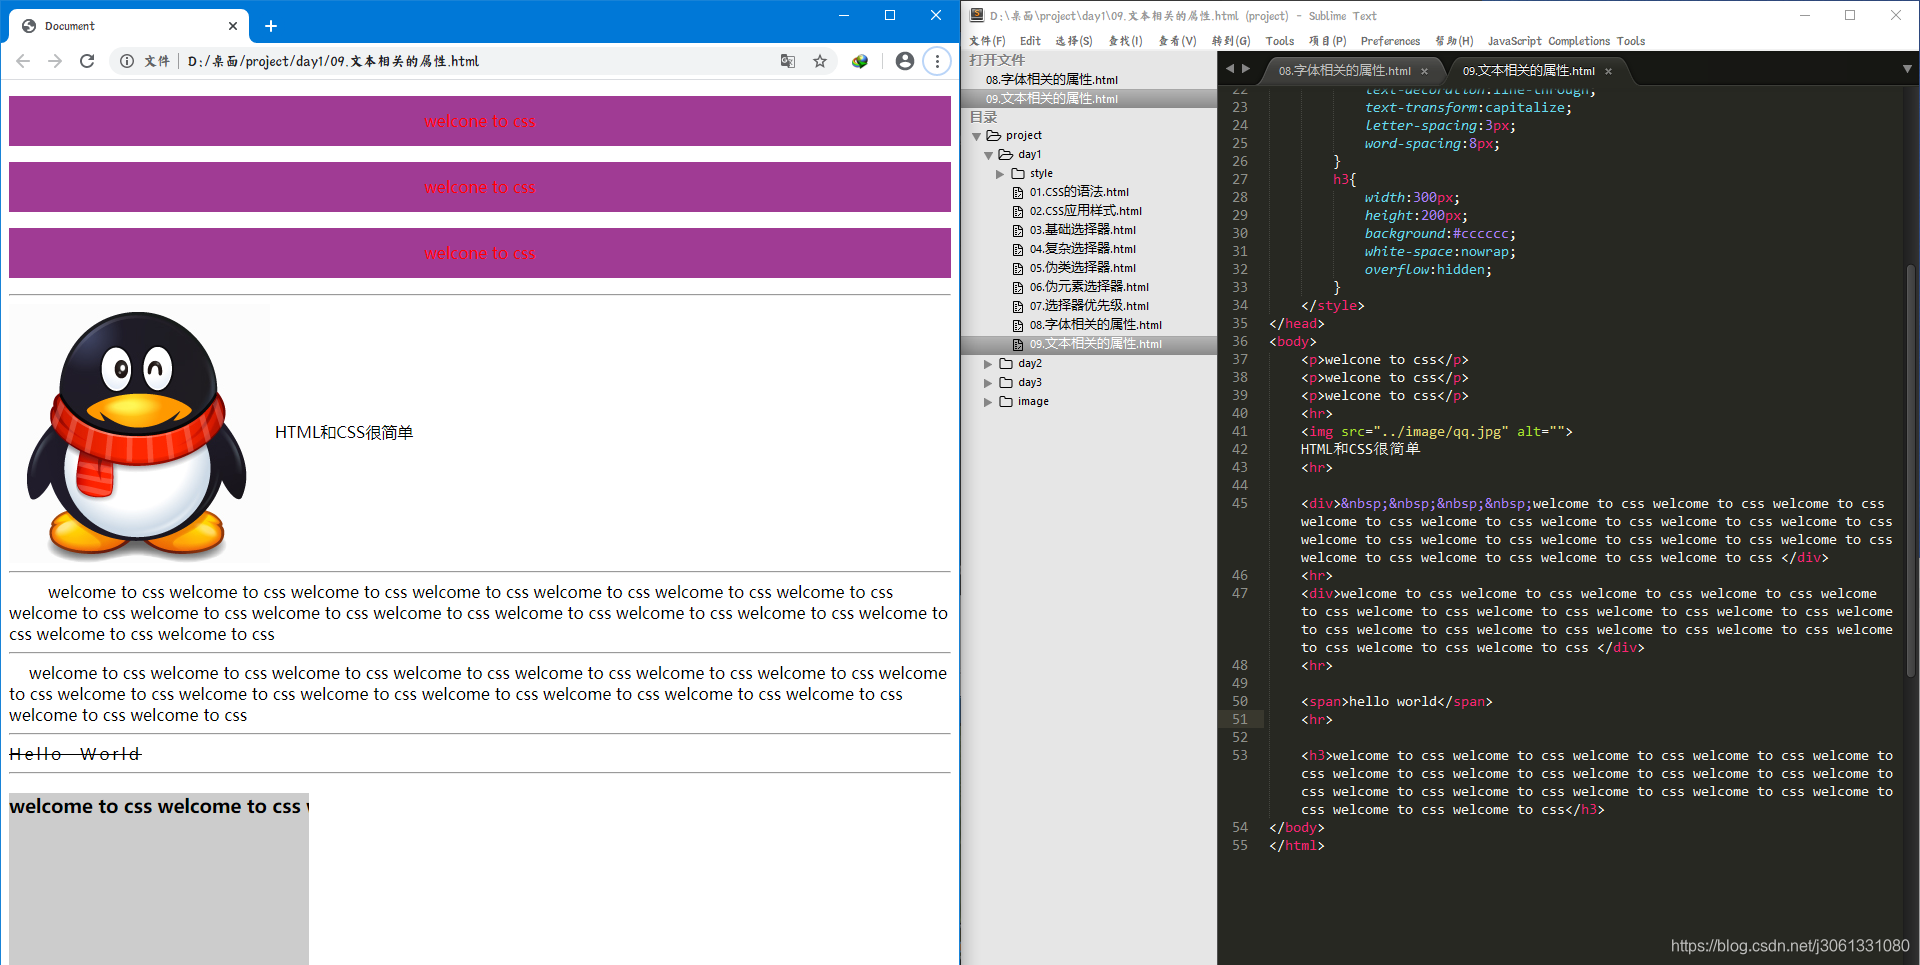
Task: Click the day1 folder icon
Action: pyautogui.click(x=1005, y=154)
